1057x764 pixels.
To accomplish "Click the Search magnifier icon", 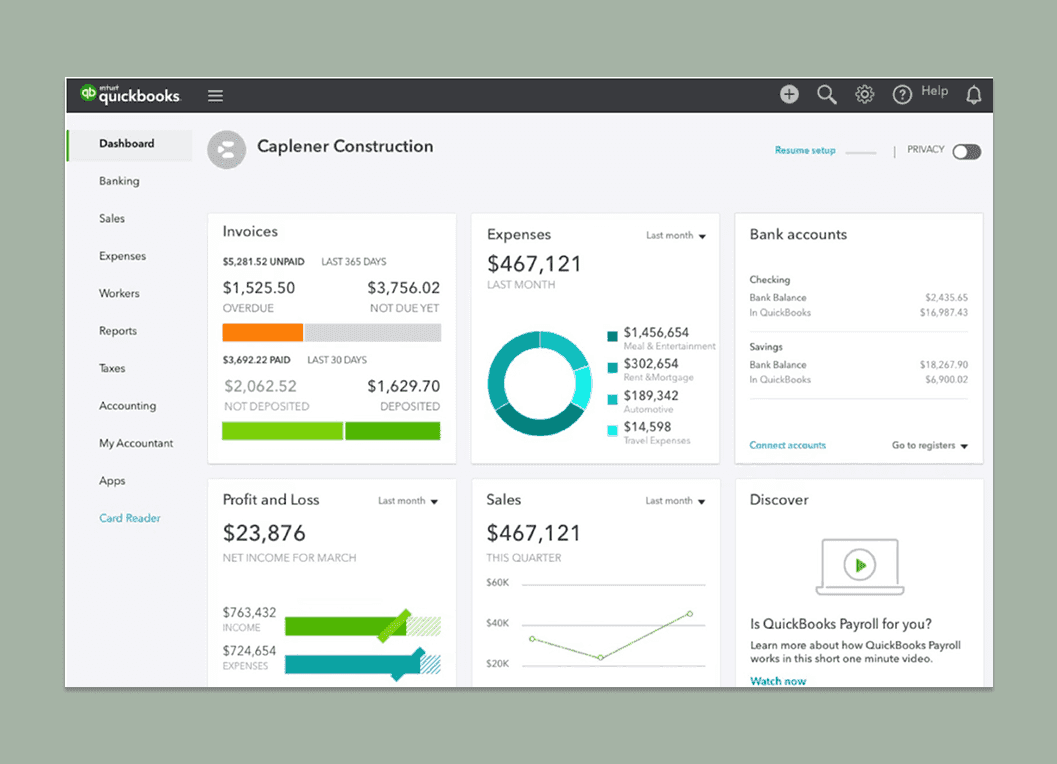I will [826, 93].
